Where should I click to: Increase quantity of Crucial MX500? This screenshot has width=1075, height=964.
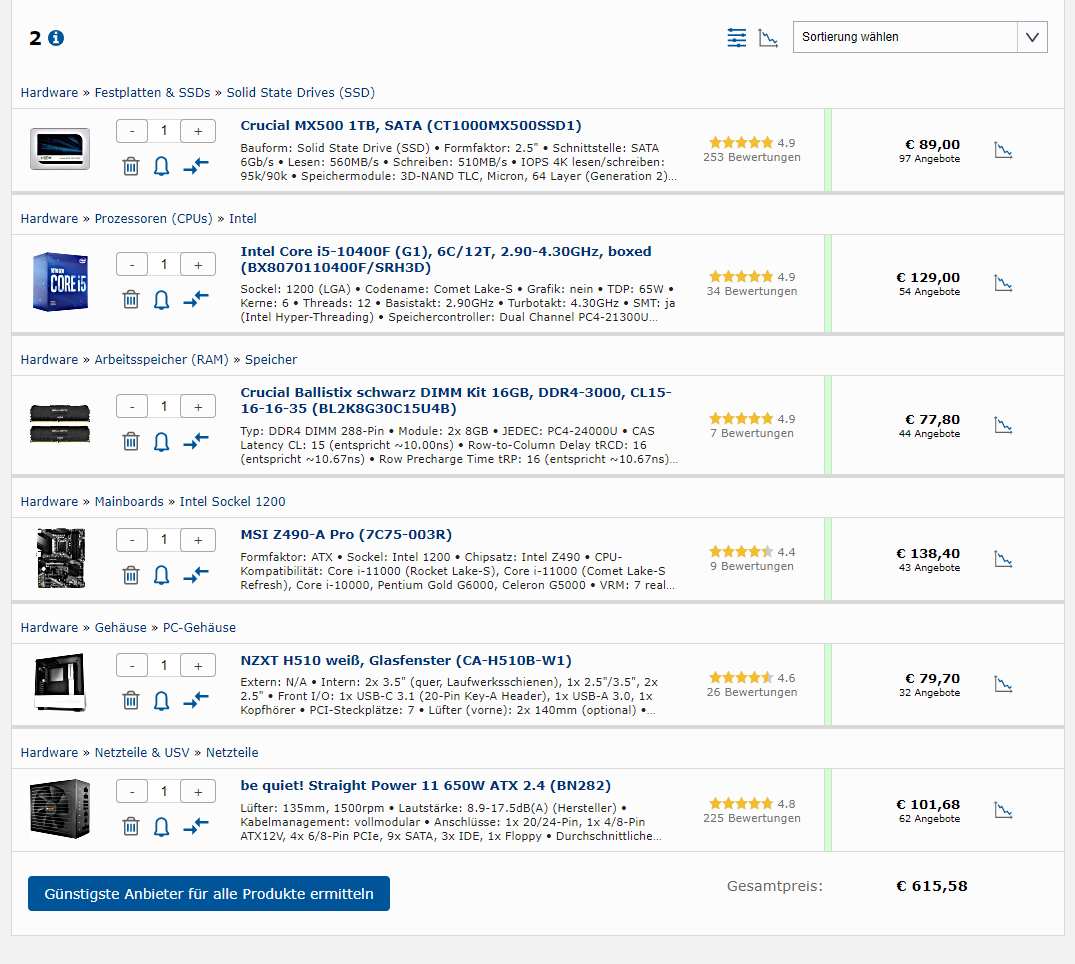(x=198, y=131)
